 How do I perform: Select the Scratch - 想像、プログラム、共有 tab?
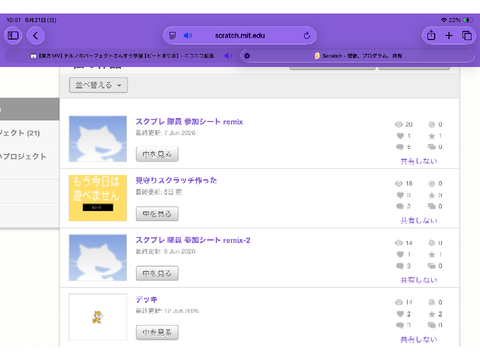point(358,56)
